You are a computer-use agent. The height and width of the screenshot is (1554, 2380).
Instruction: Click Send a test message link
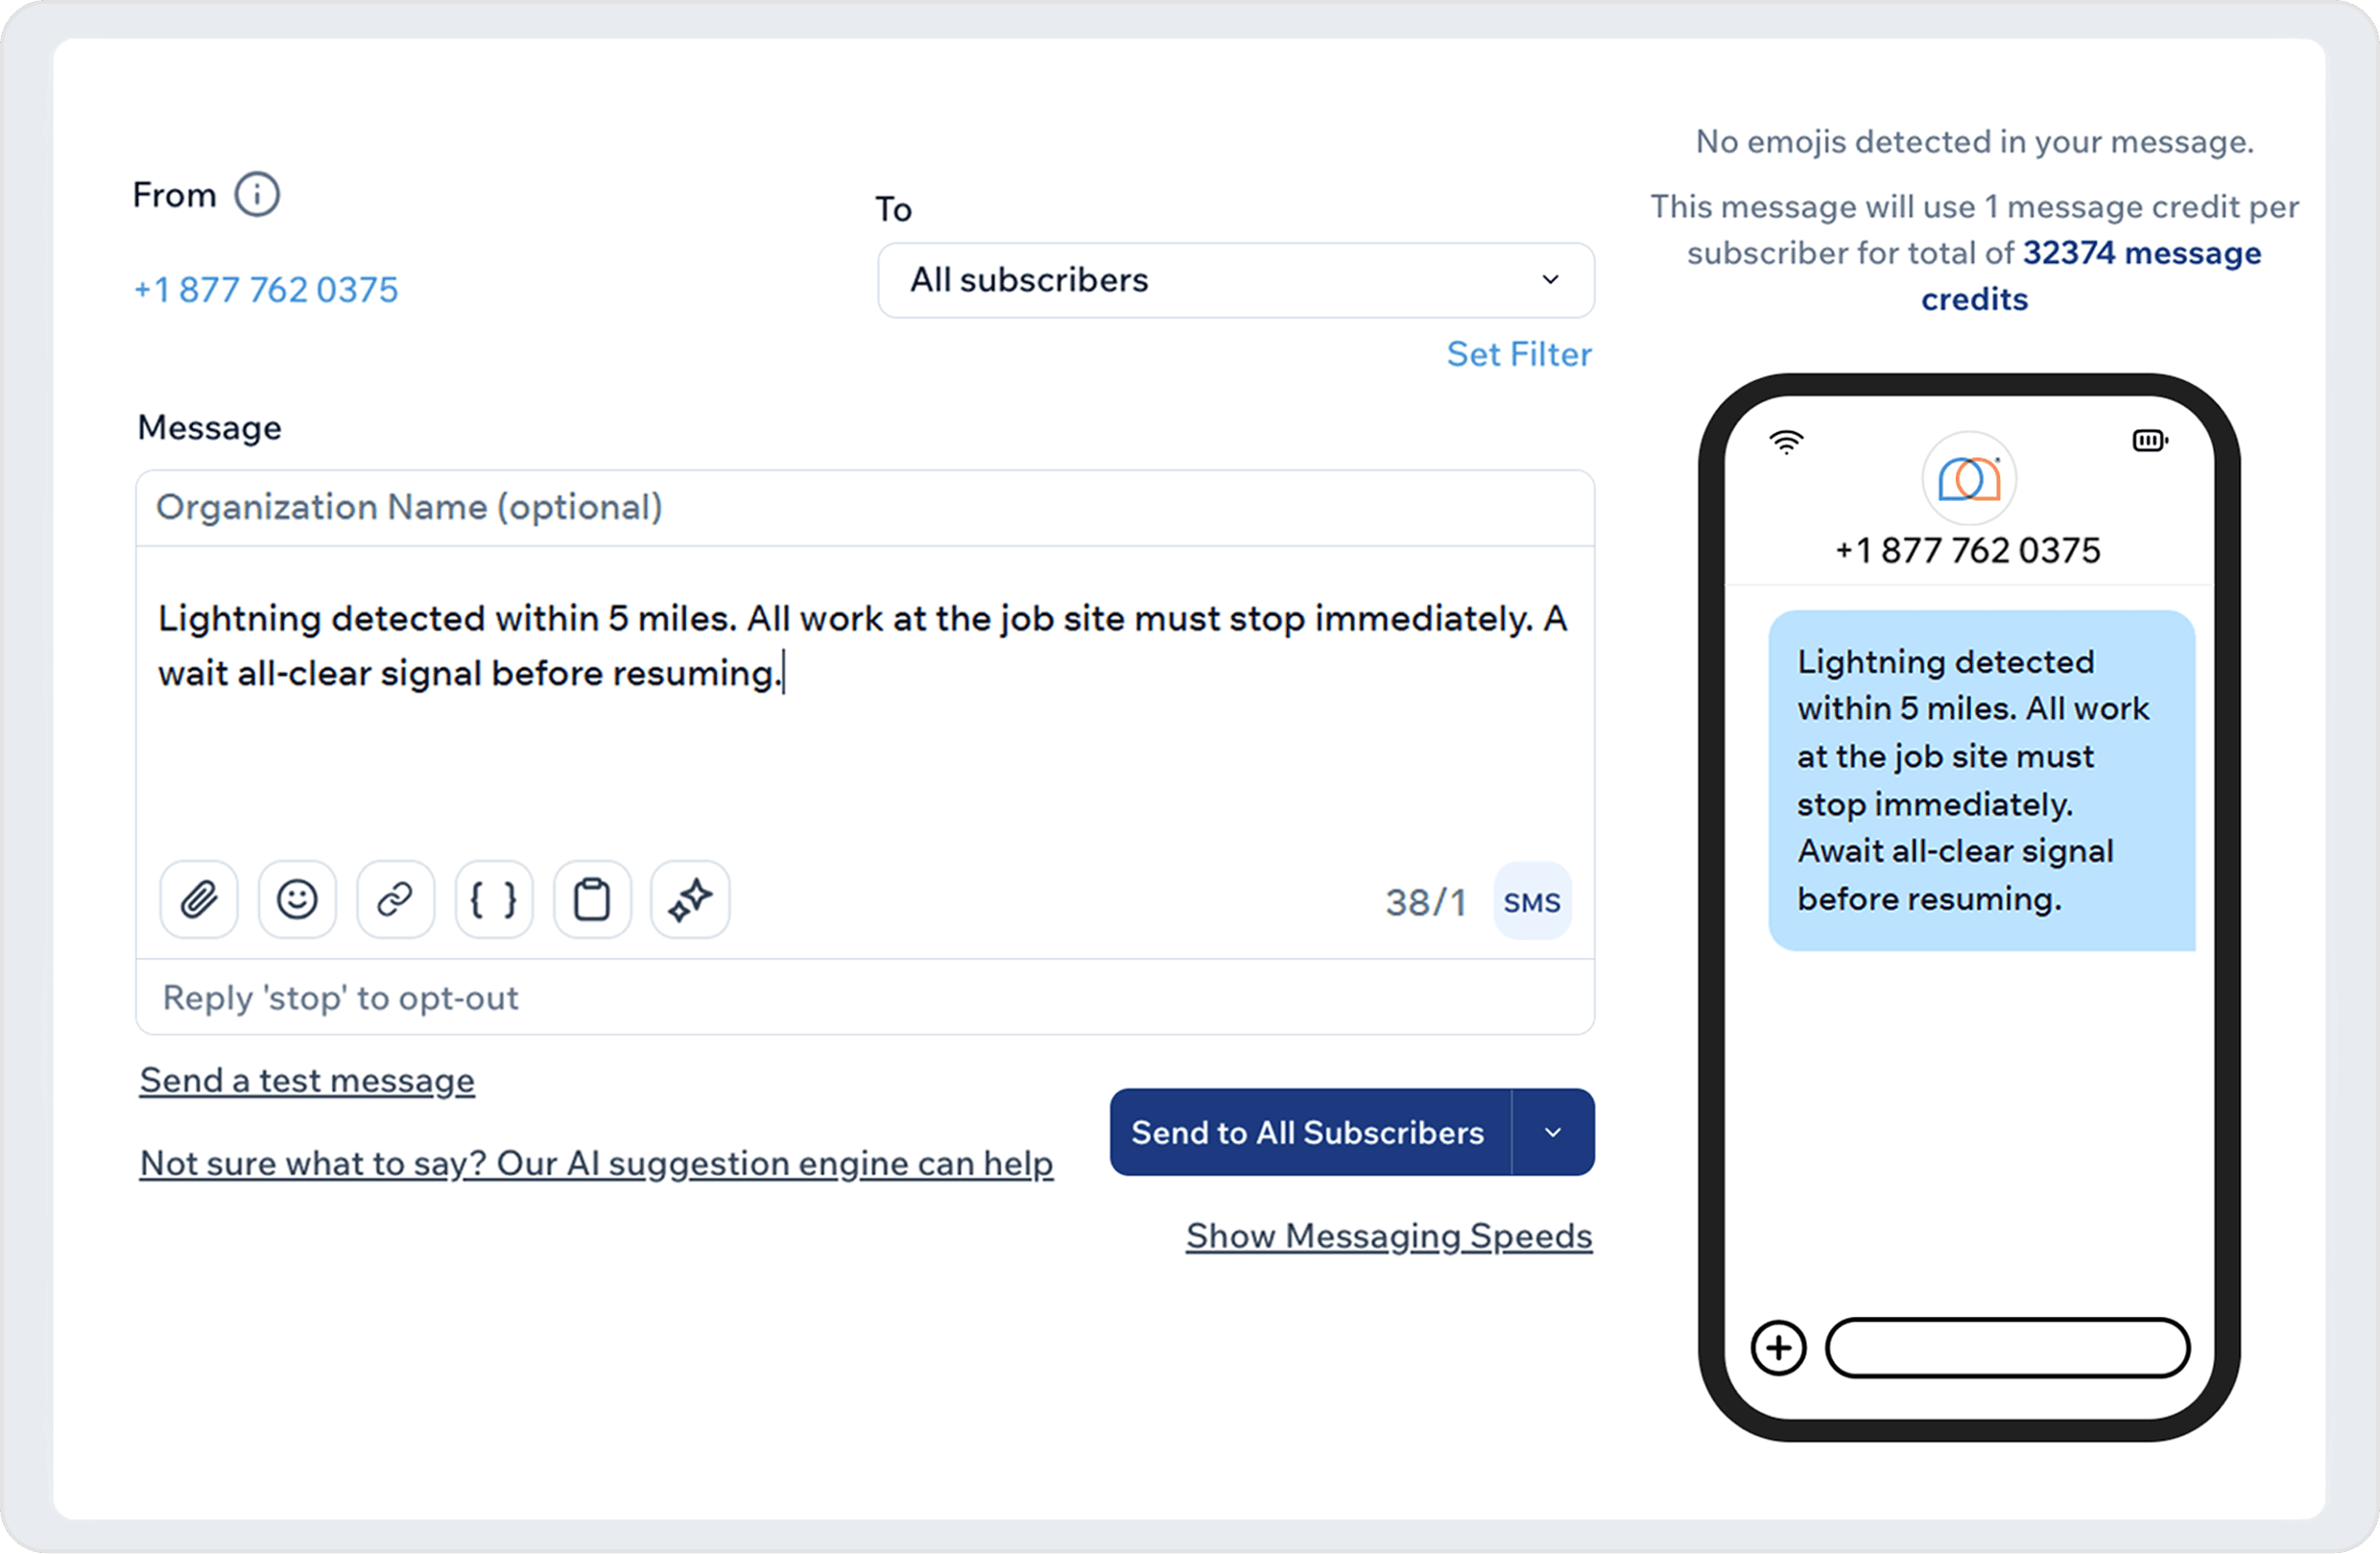(x=307, y=1080)
